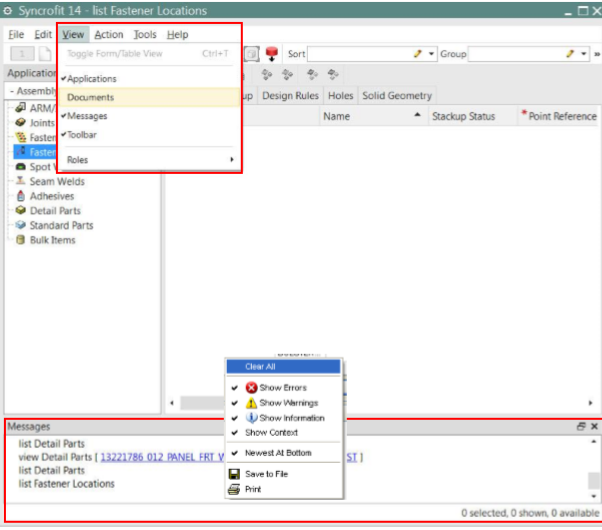The width and height of the screenshot is (602, 530).
Task: Click the Name column header
Action: point(374,116)
